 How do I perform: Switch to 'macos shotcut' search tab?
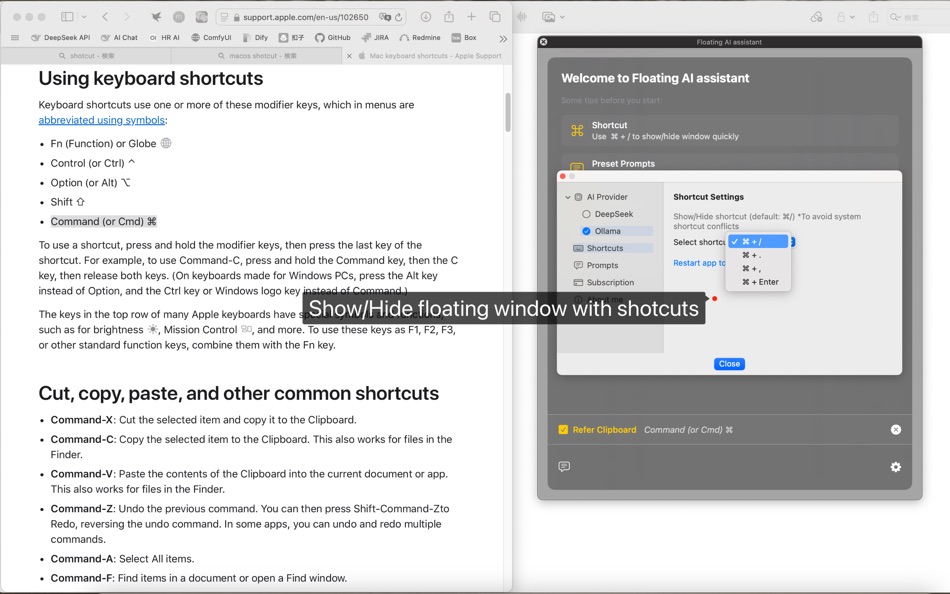(x=257, y=56)
